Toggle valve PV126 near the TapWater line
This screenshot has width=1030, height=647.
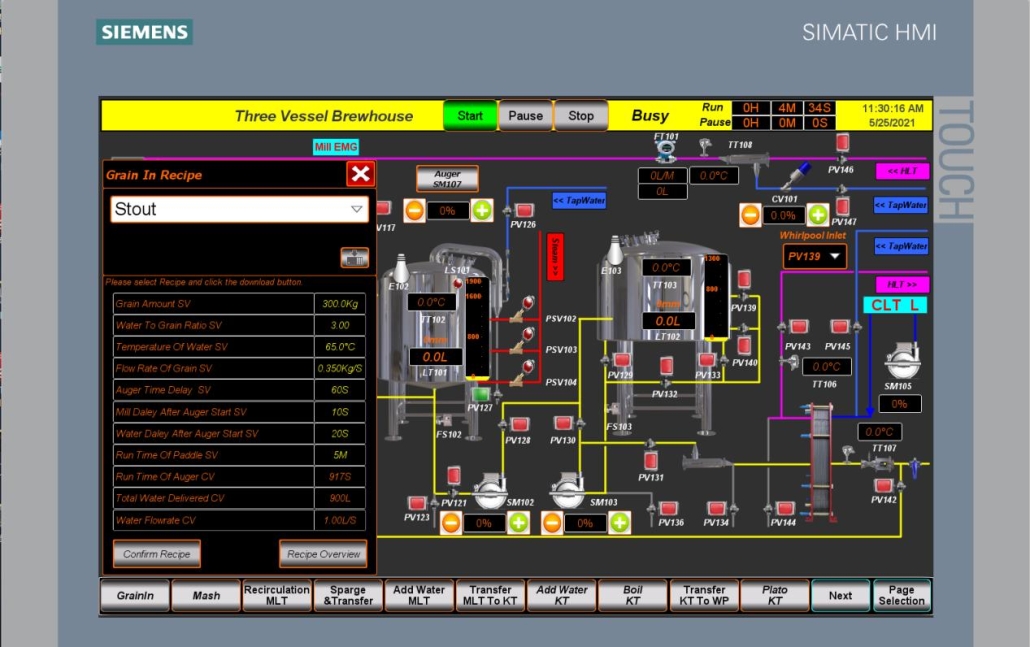tap(524, 210)
